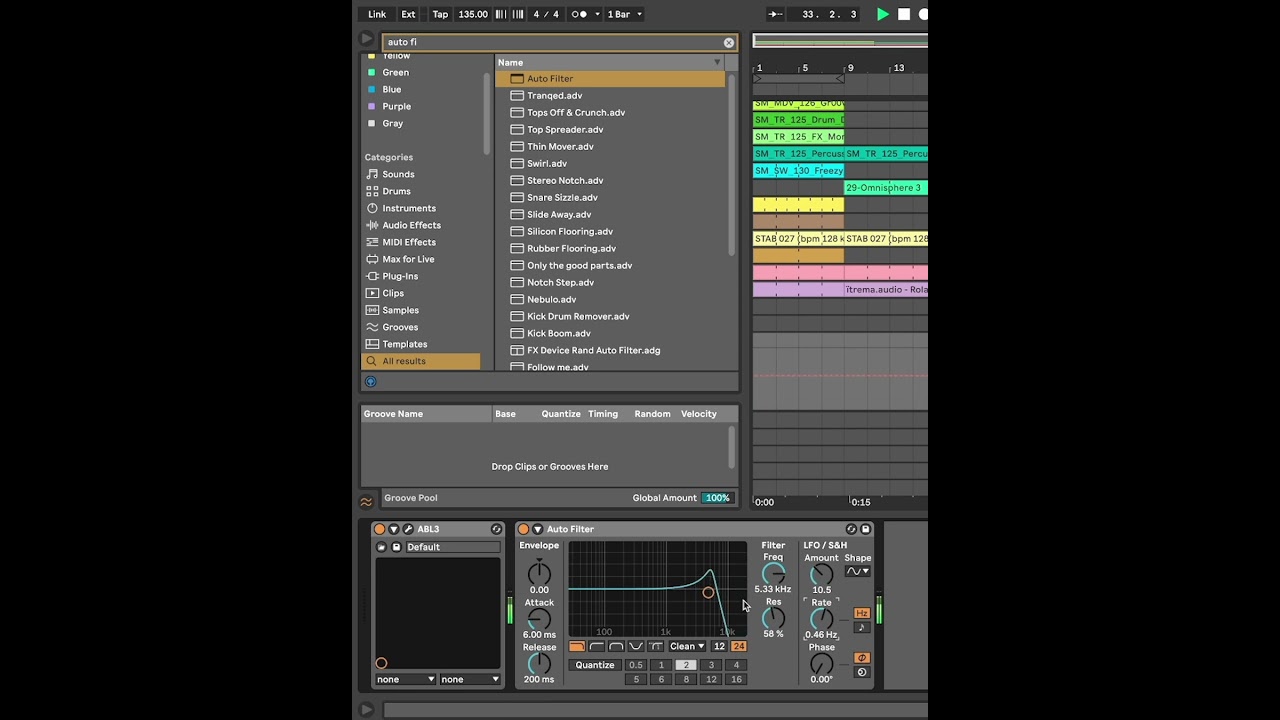Toggle Follow playback arrow icon

[775, 14]
